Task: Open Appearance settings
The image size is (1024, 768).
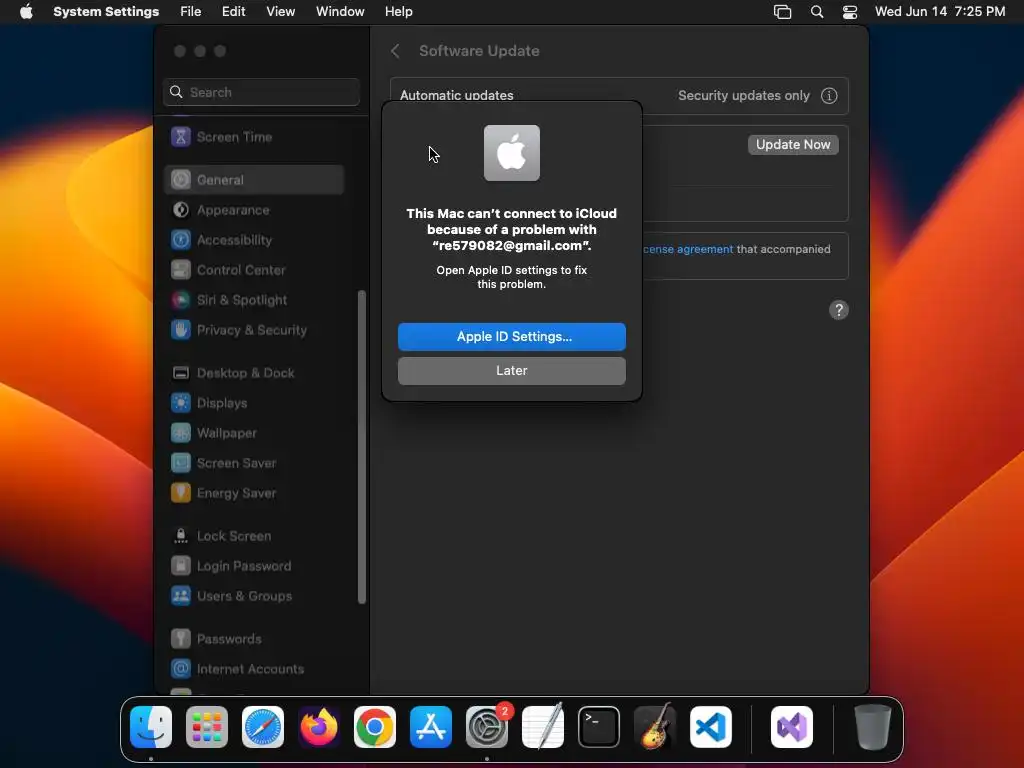Action: coord(254,210)
